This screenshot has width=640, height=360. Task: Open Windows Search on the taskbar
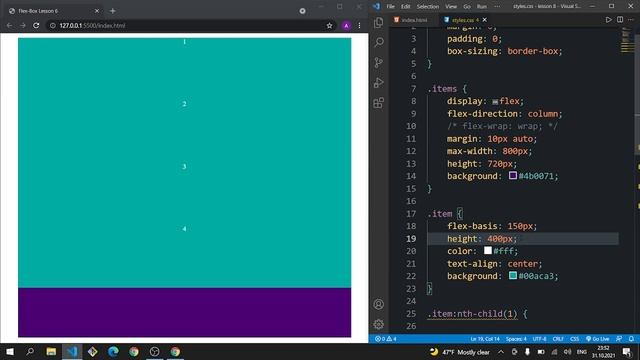(30, 351)
